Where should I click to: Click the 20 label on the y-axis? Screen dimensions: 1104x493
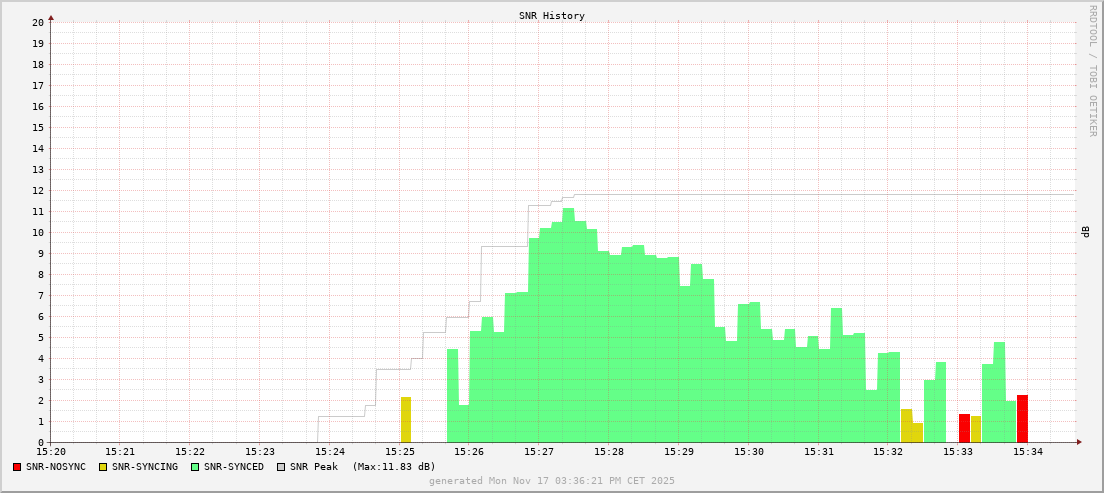(x=37, y=22)
